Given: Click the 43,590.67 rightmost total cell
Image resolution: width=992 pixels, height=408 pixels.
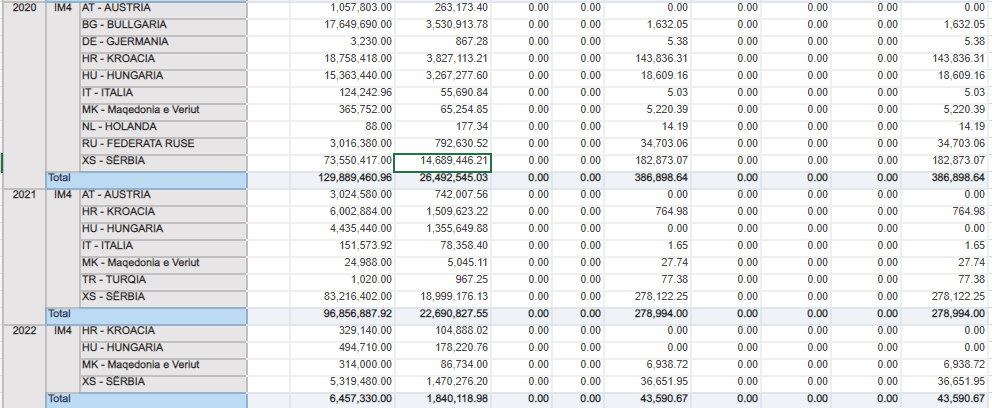Looking at the screenshot, I should (946, 400).
